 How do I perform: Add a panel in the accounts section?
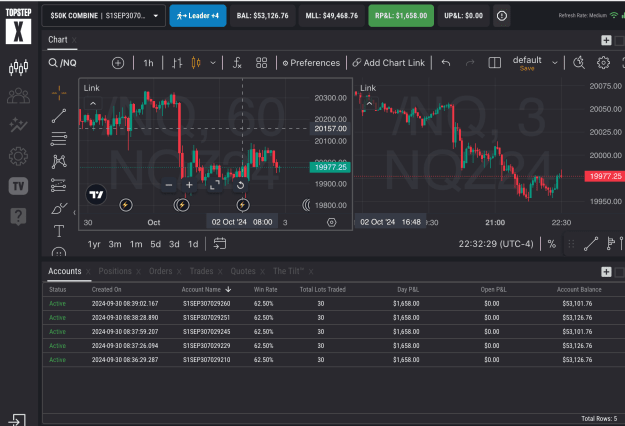tap(606, 272)
